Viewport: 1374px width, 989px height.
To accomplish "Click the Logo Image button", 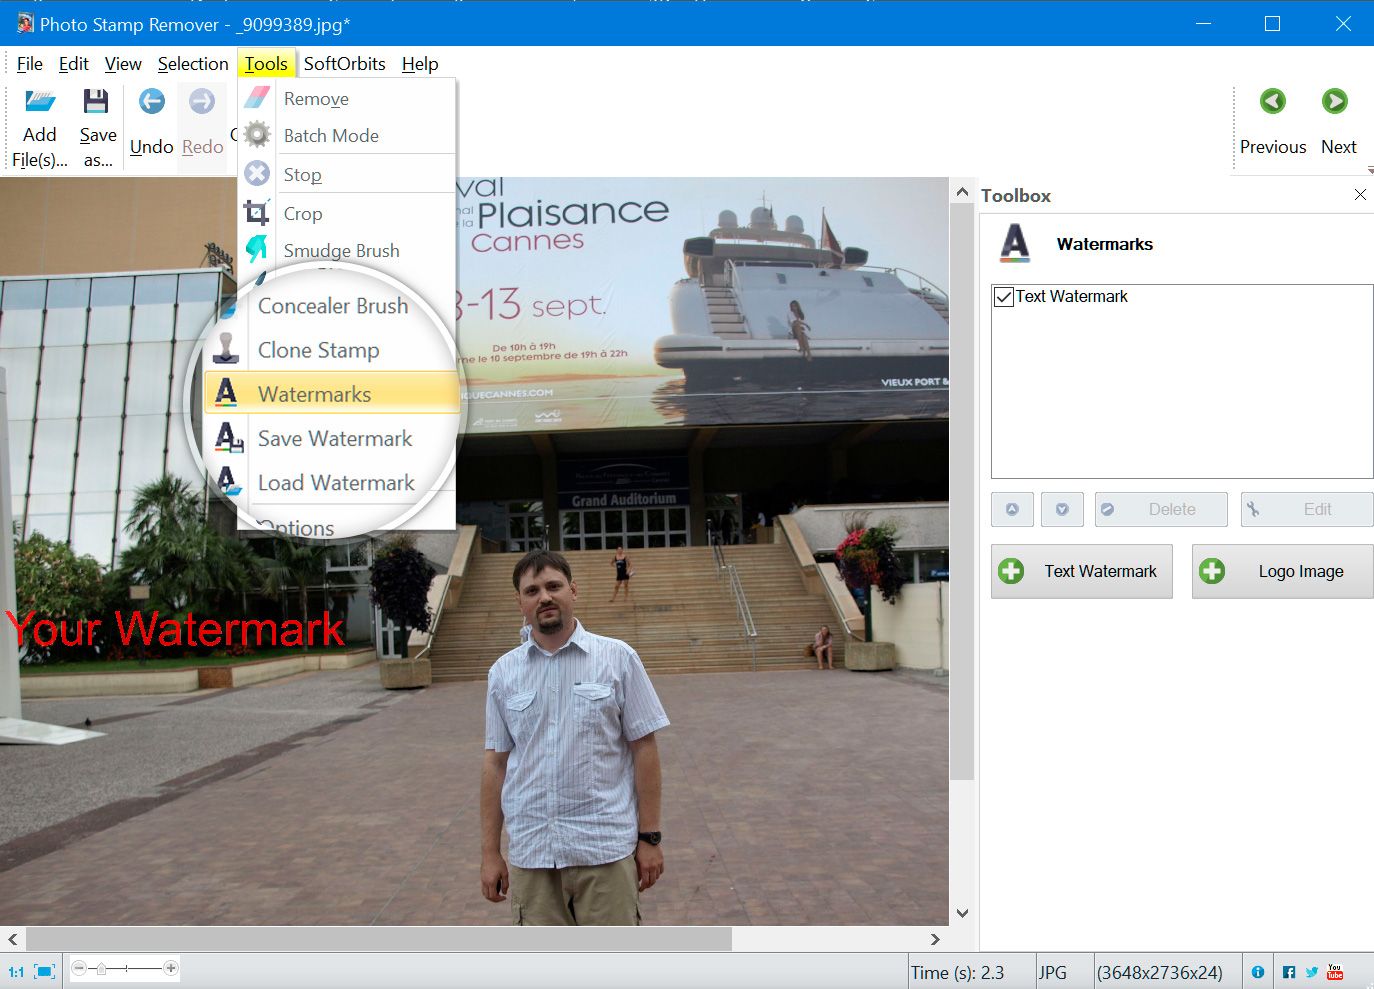I will [1282, 571].
